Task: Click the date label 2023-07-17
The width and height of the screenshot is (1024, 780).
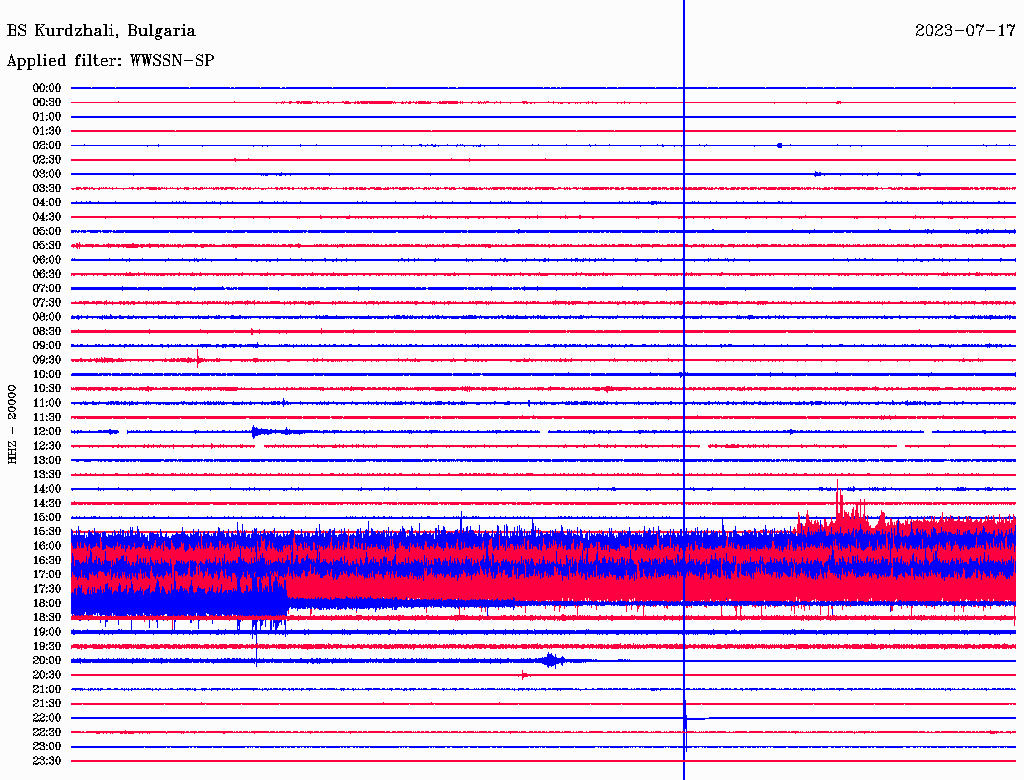Action: [965, 31]
